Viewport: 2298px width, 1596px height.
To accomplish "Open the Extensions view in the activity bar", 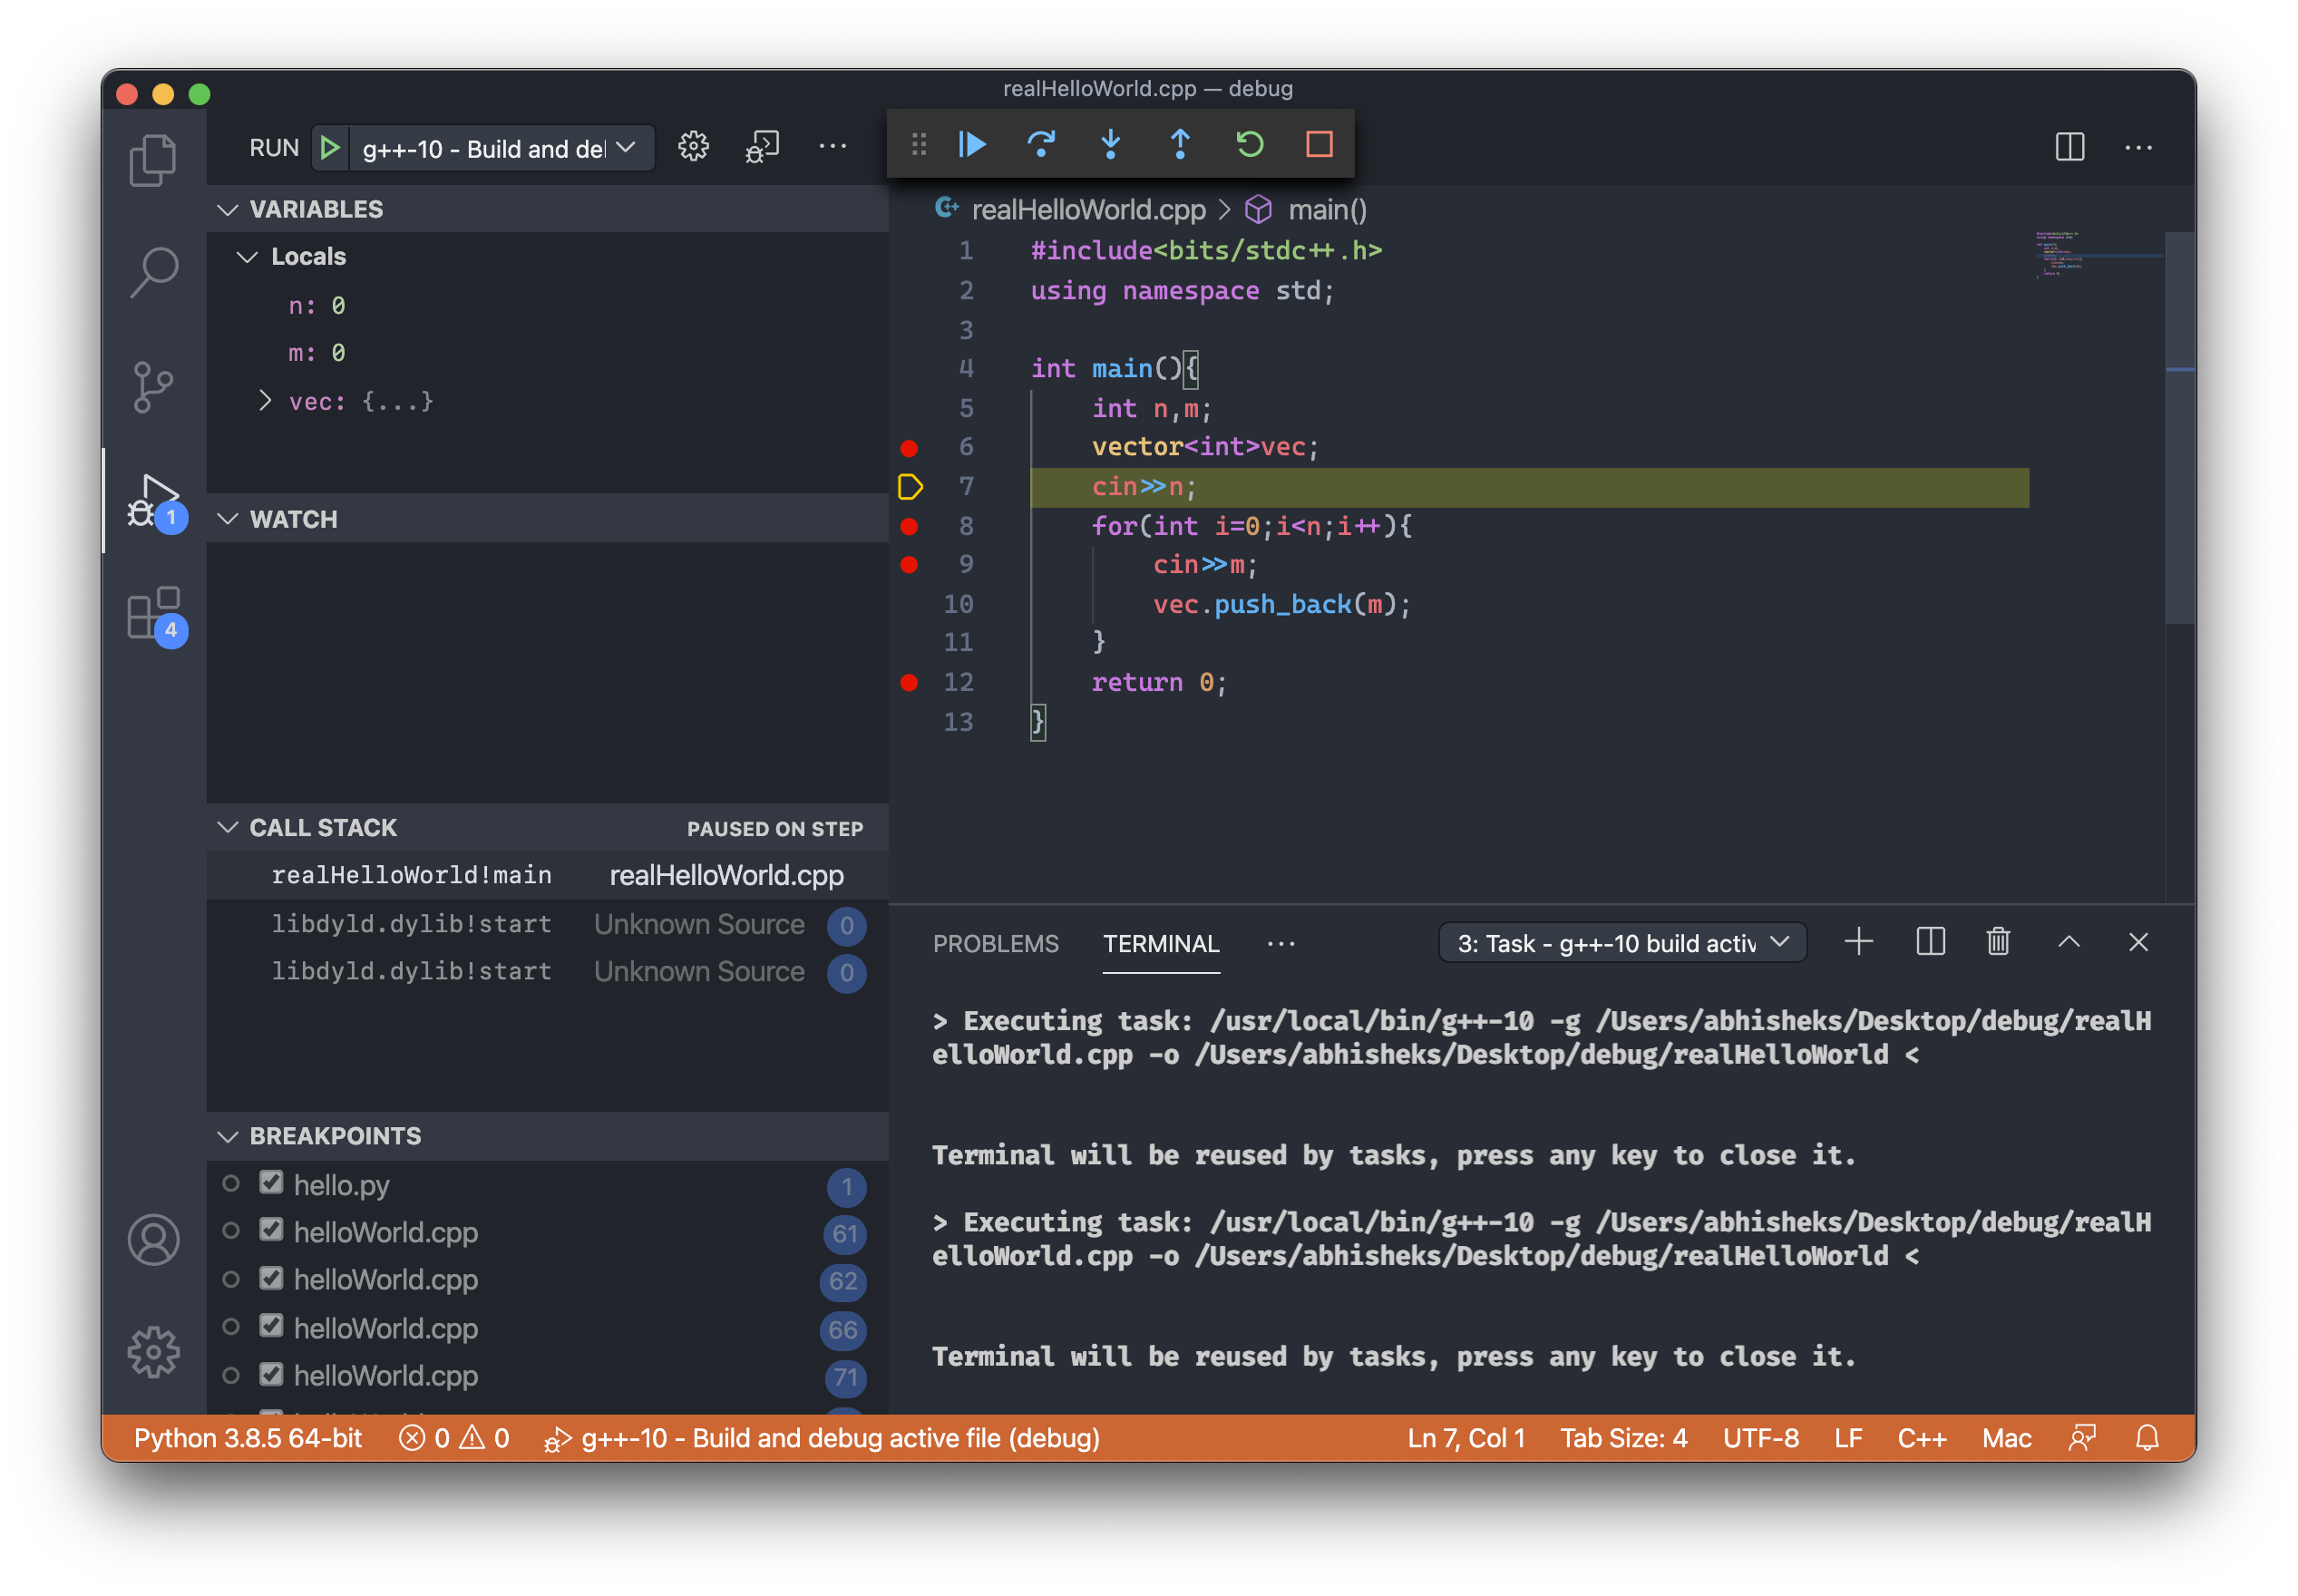I will (153, 613).
